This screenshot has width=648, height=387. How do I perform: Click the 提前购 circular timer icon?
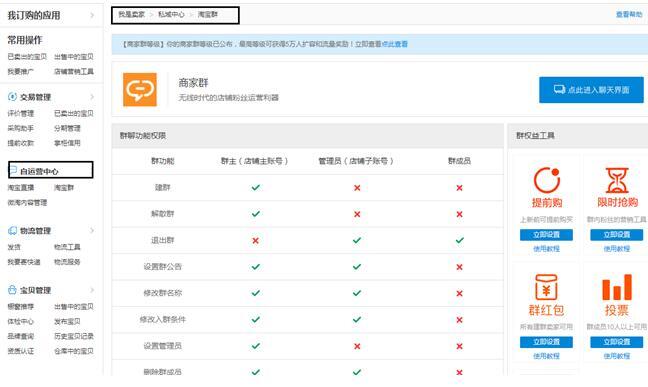pyautogui.click(x=546, y=180)
